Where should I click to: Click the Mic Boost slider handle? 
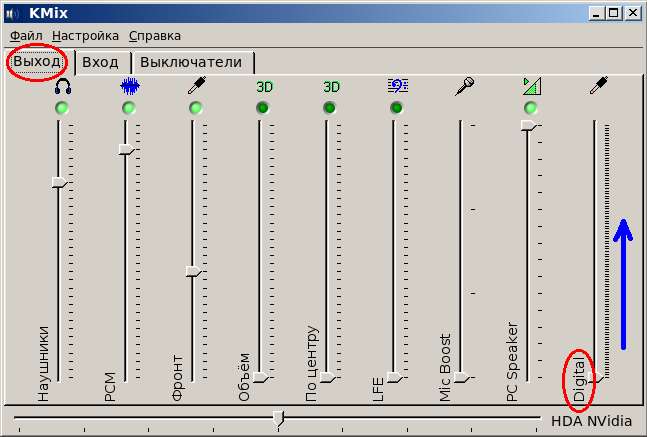tap(462, 377)
